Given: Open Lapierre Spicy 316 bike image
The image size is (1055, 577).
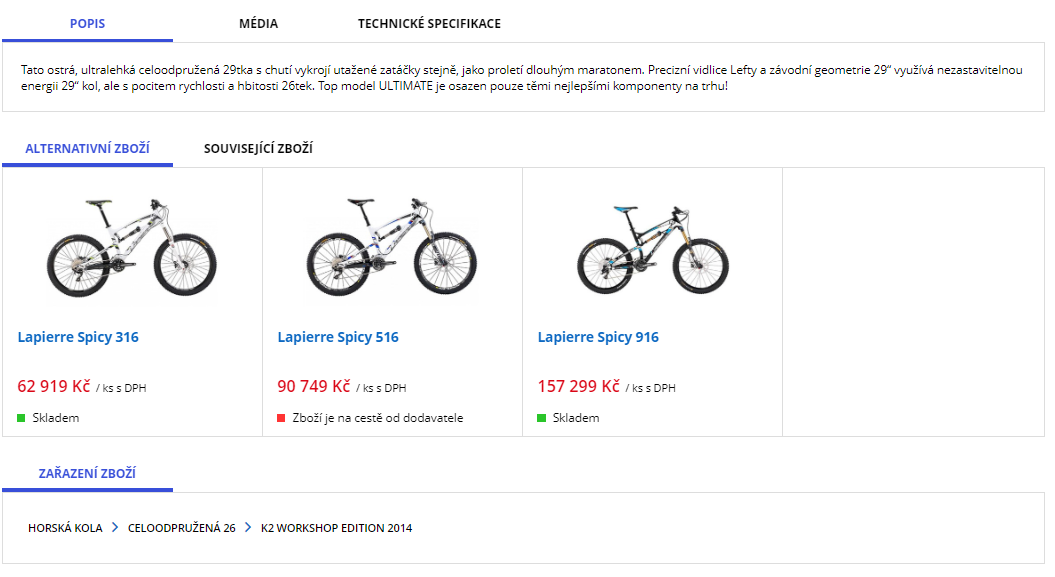Looking at the screenshot, I should point(131,247).
